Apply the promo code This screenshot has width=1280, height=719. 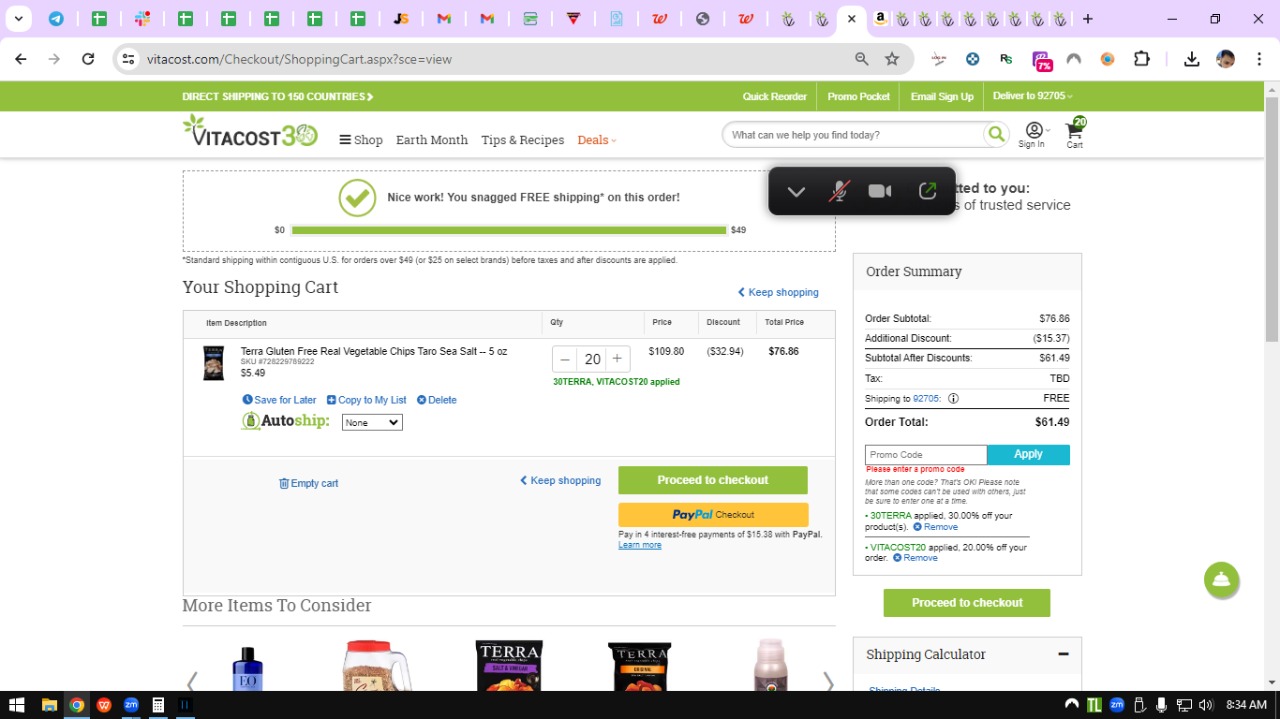[x=1028, y=455]
